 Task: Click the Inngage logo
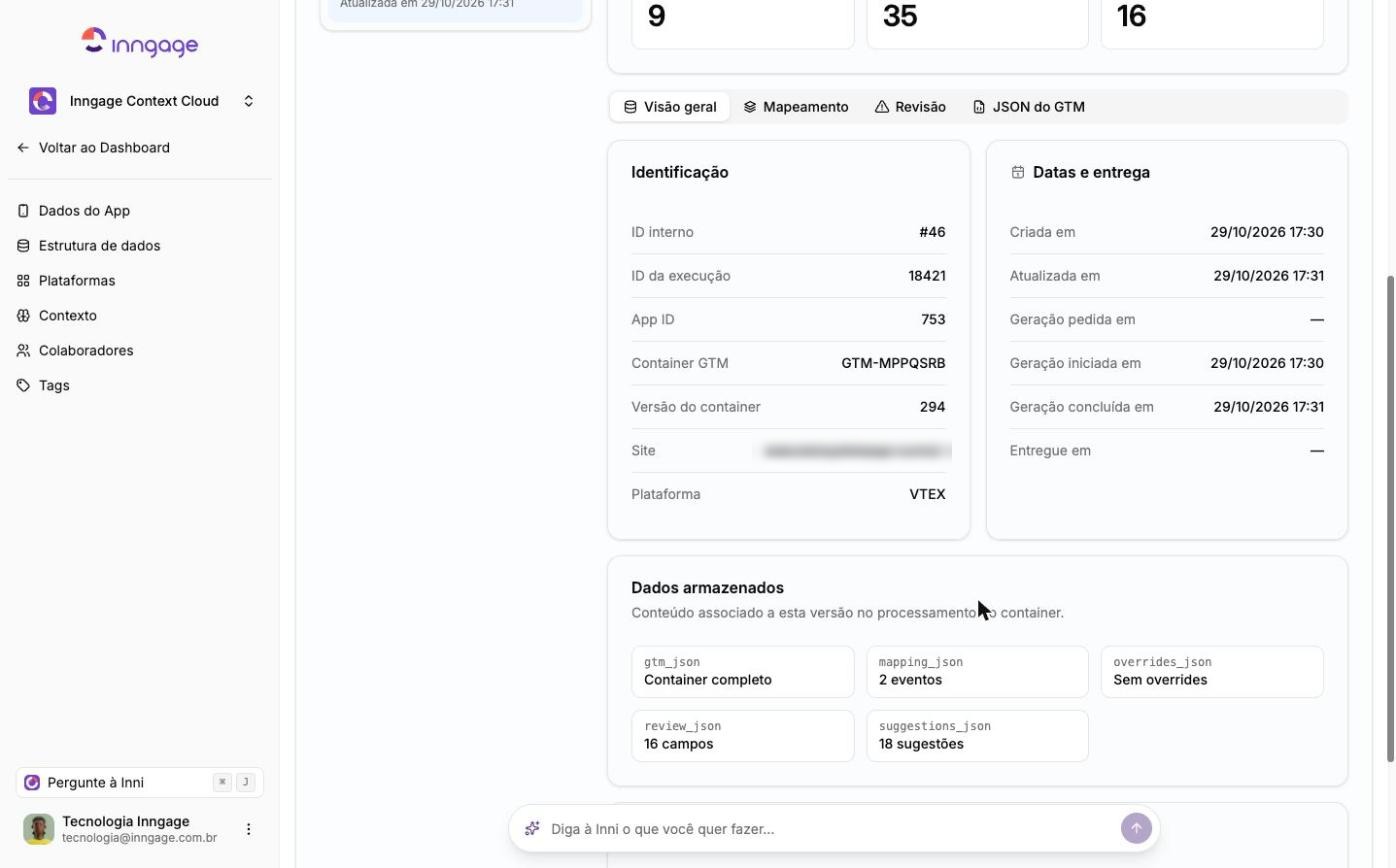pyautogui.click(x=139, y=42)
